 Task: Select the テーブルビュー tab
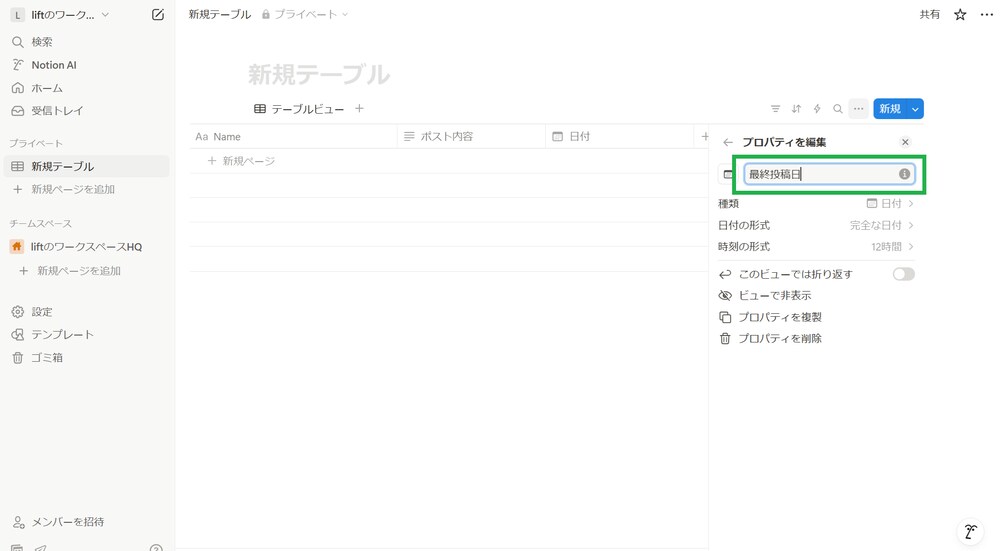coord(299,109)
